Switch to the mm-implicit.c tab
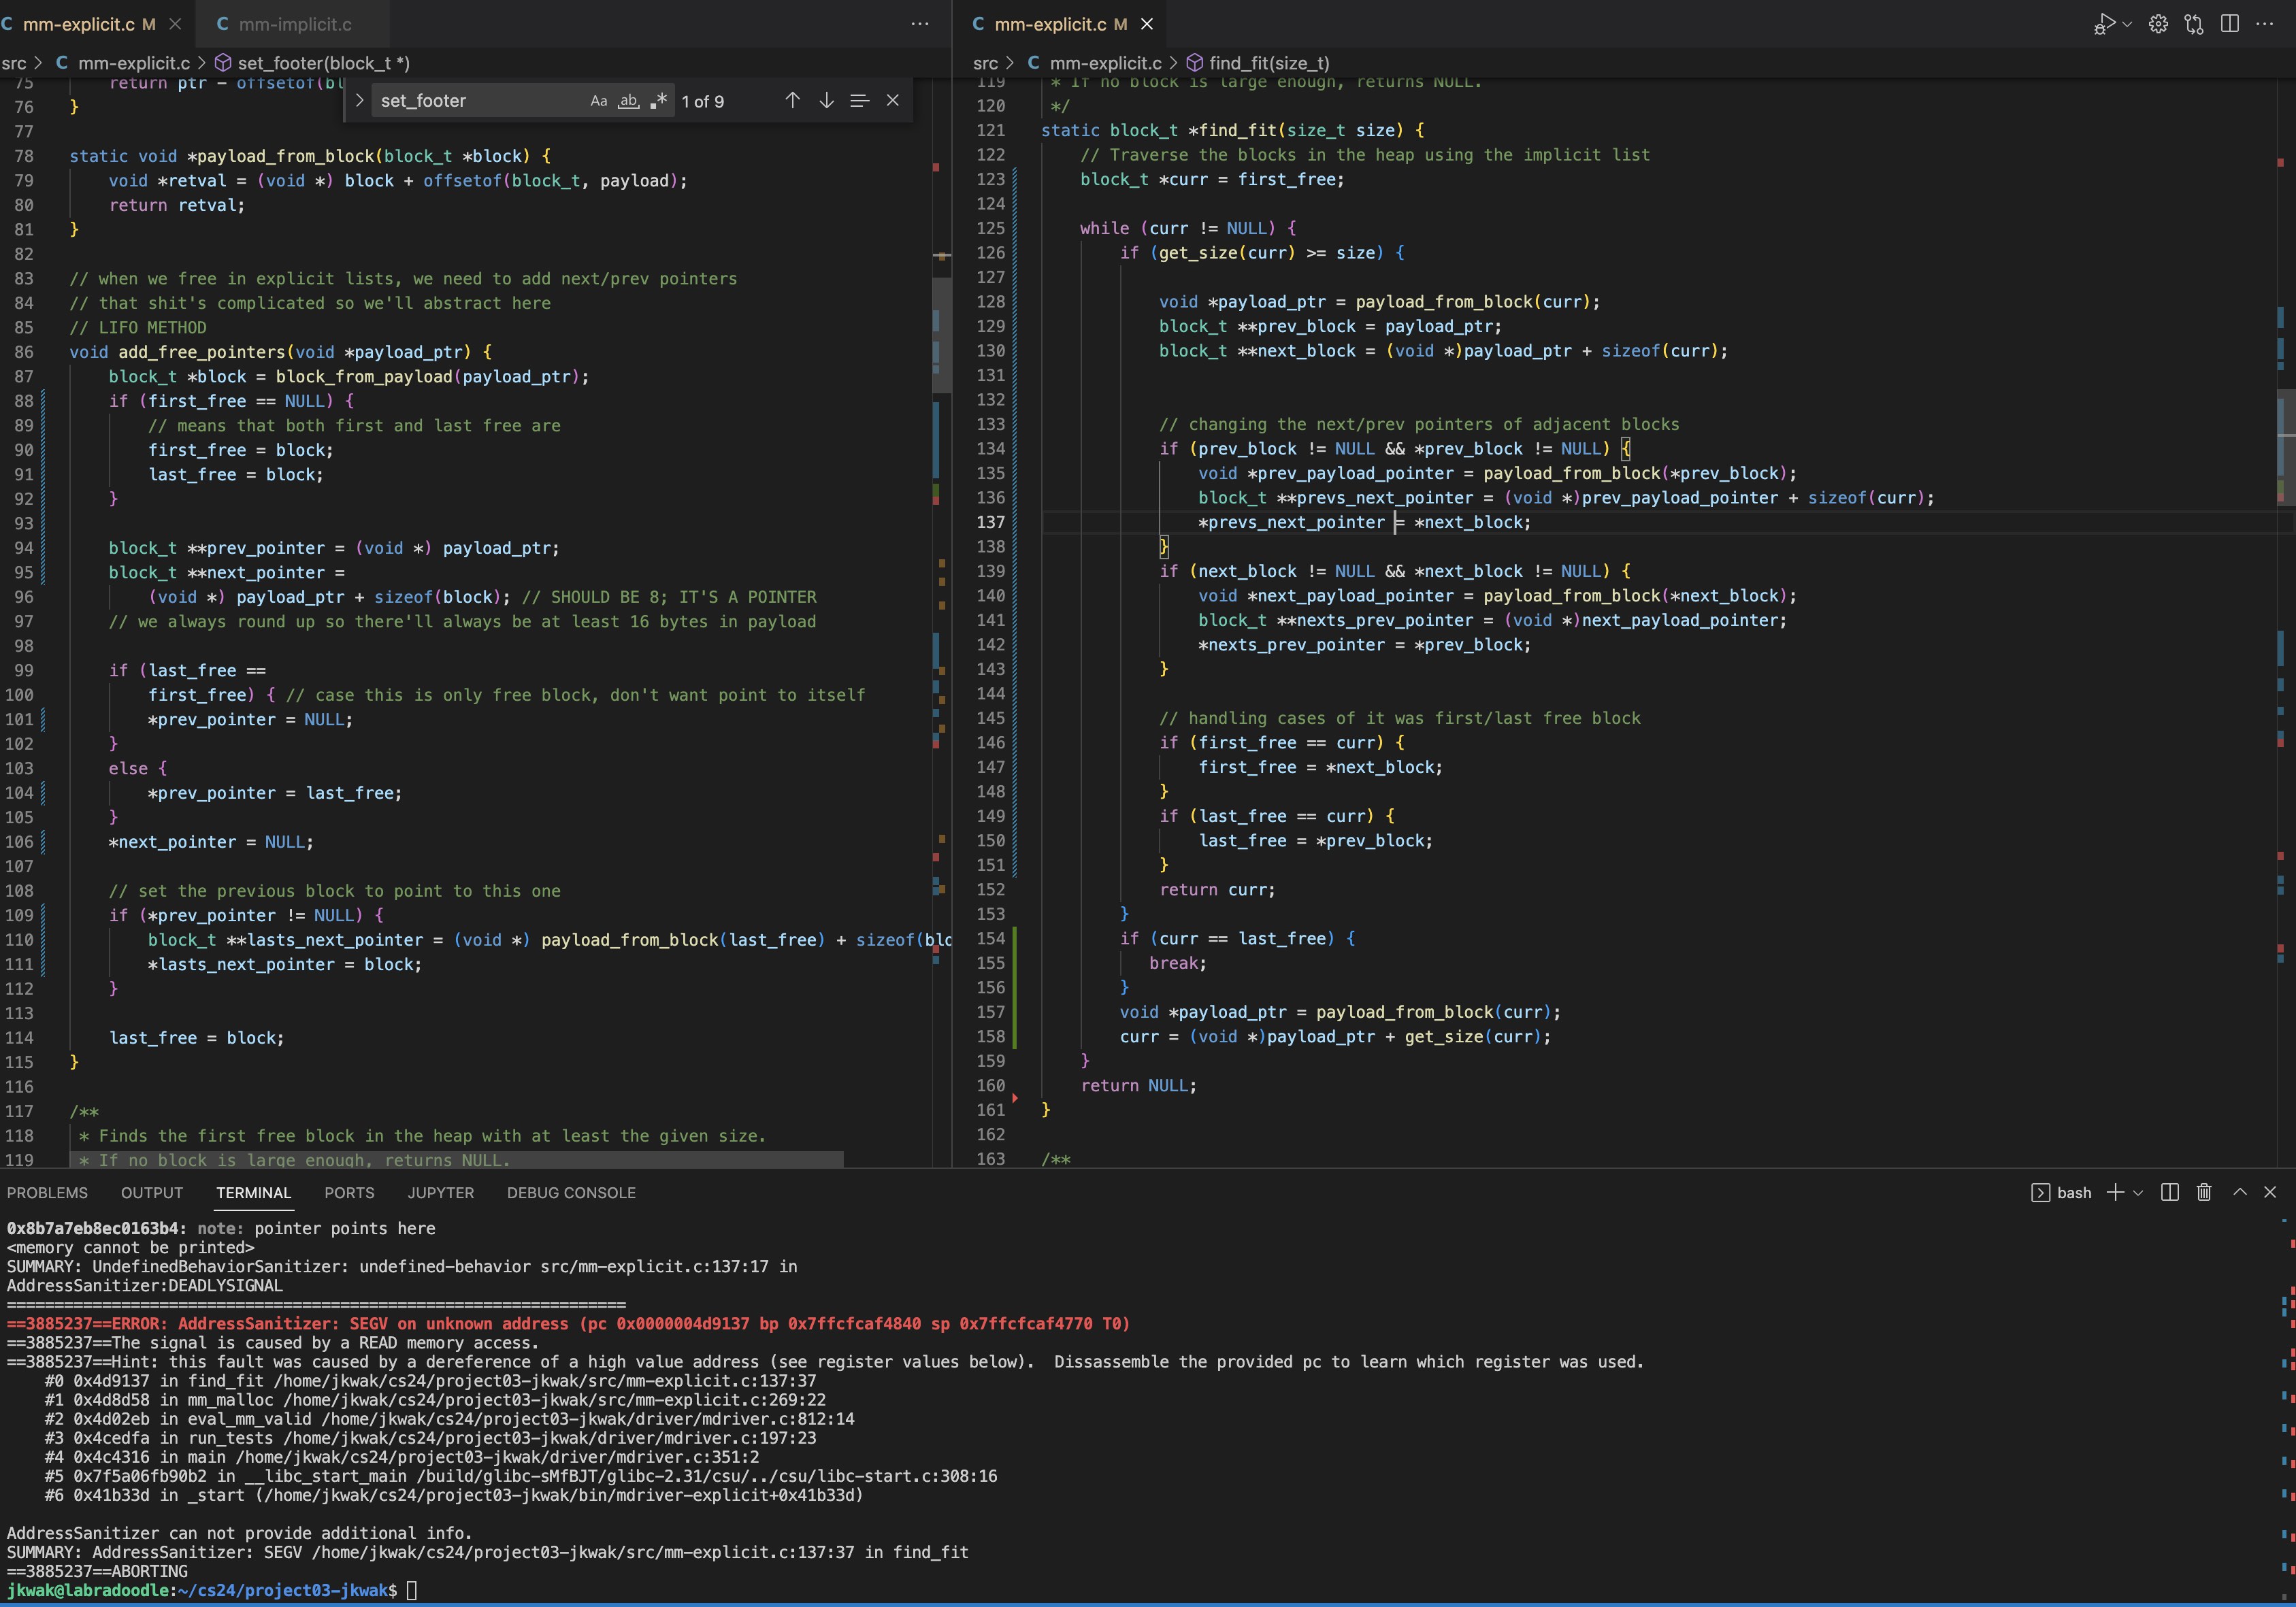 point(294,24)
